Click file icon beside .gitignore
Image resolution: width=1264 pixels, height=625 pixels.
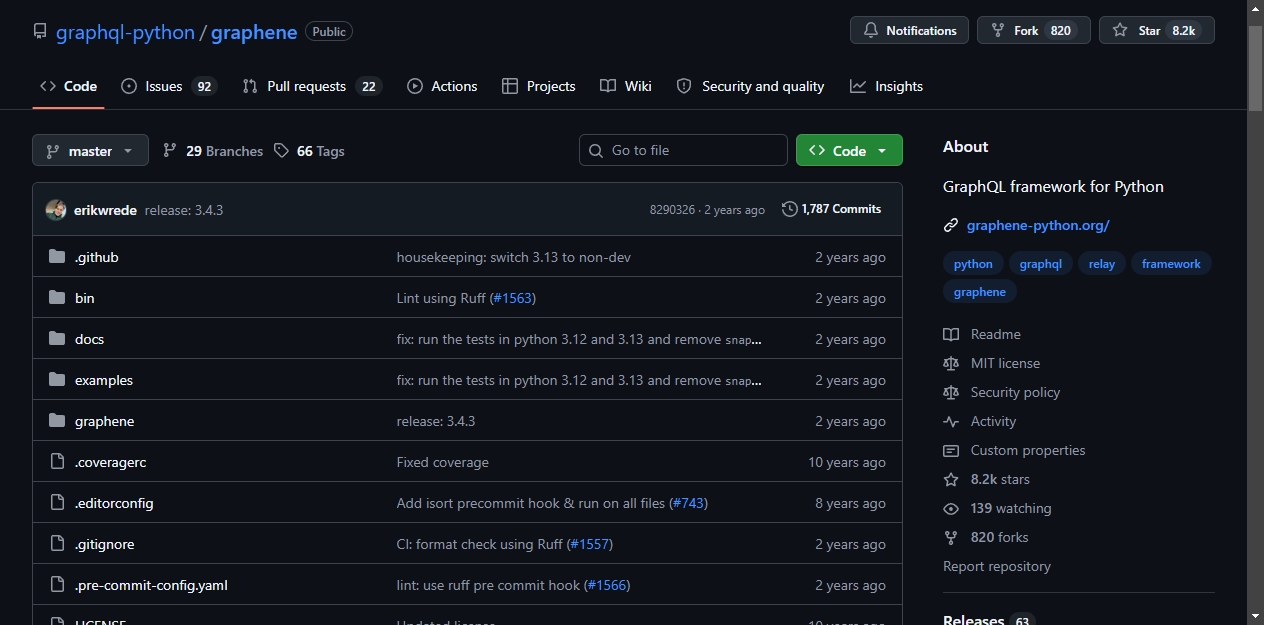(x=57, y=544)
